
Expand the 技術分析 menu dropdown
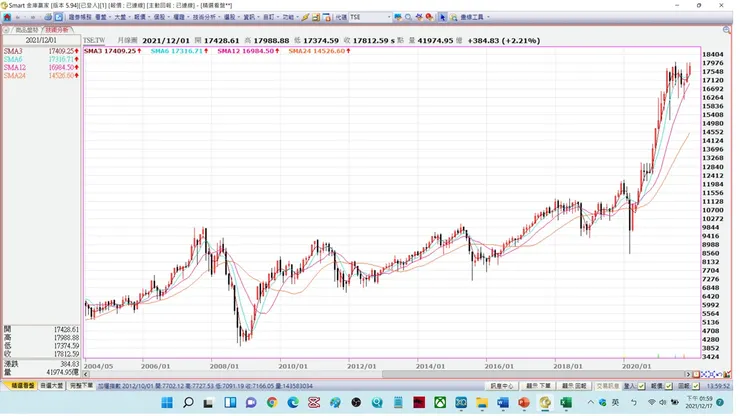click(x=219, y=17)
